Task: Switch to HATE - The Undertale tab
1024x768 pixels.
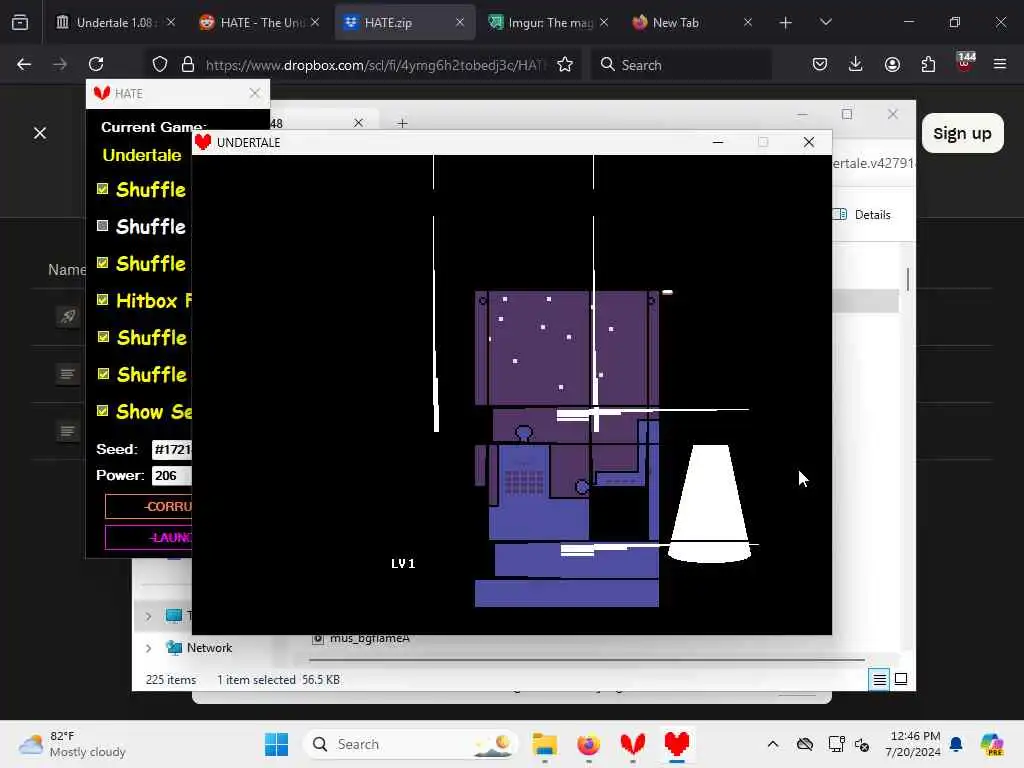Action: [260, 22]
